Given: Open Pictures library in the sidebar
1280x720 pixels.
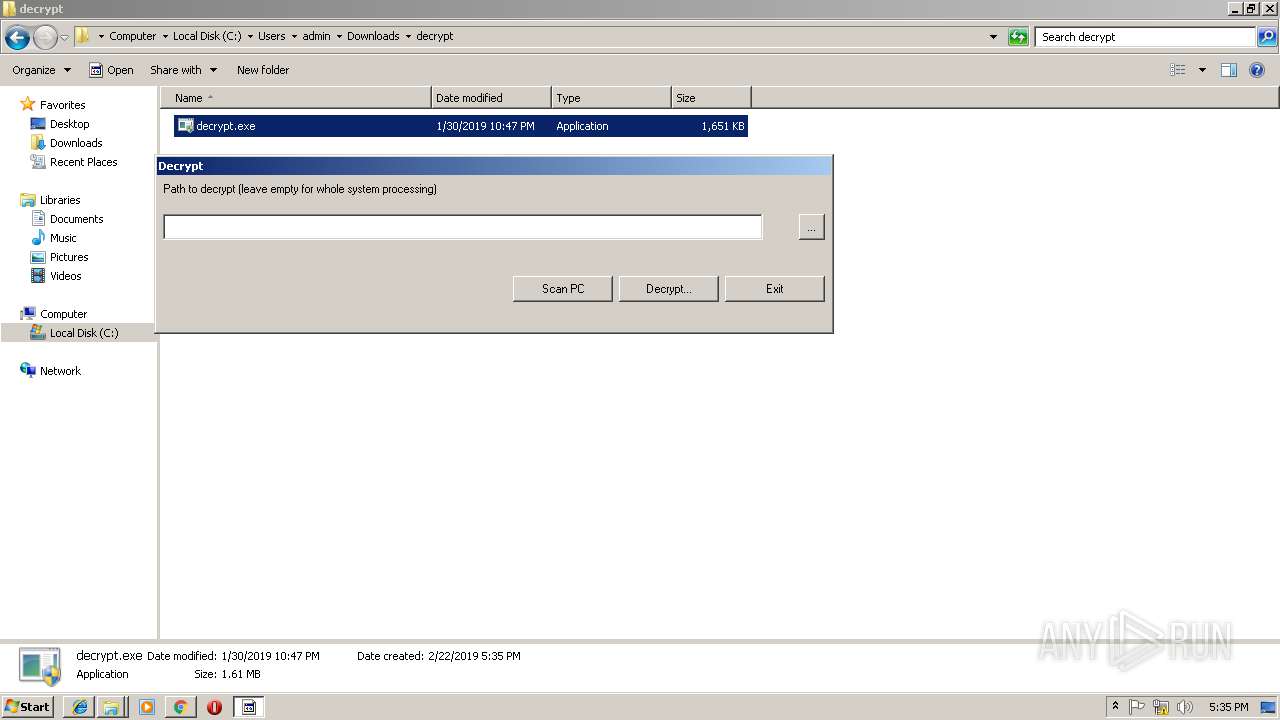Looking at the screenshot, I should (x=69, y=257).
